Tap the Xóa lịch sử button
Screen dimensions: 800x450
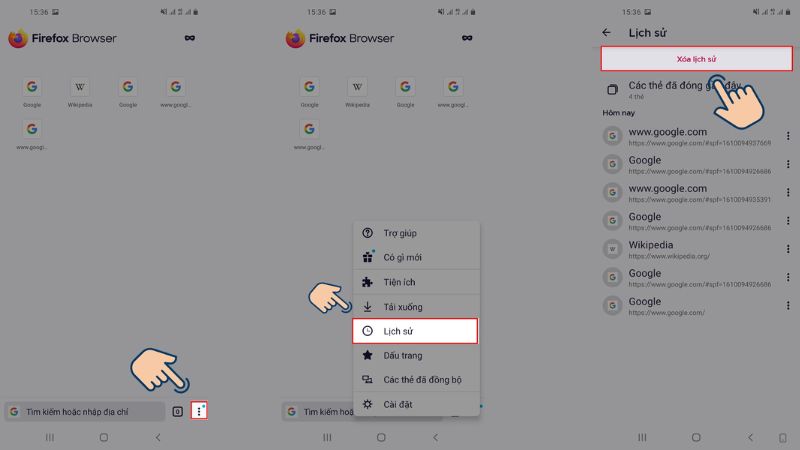tap(696, 59)
